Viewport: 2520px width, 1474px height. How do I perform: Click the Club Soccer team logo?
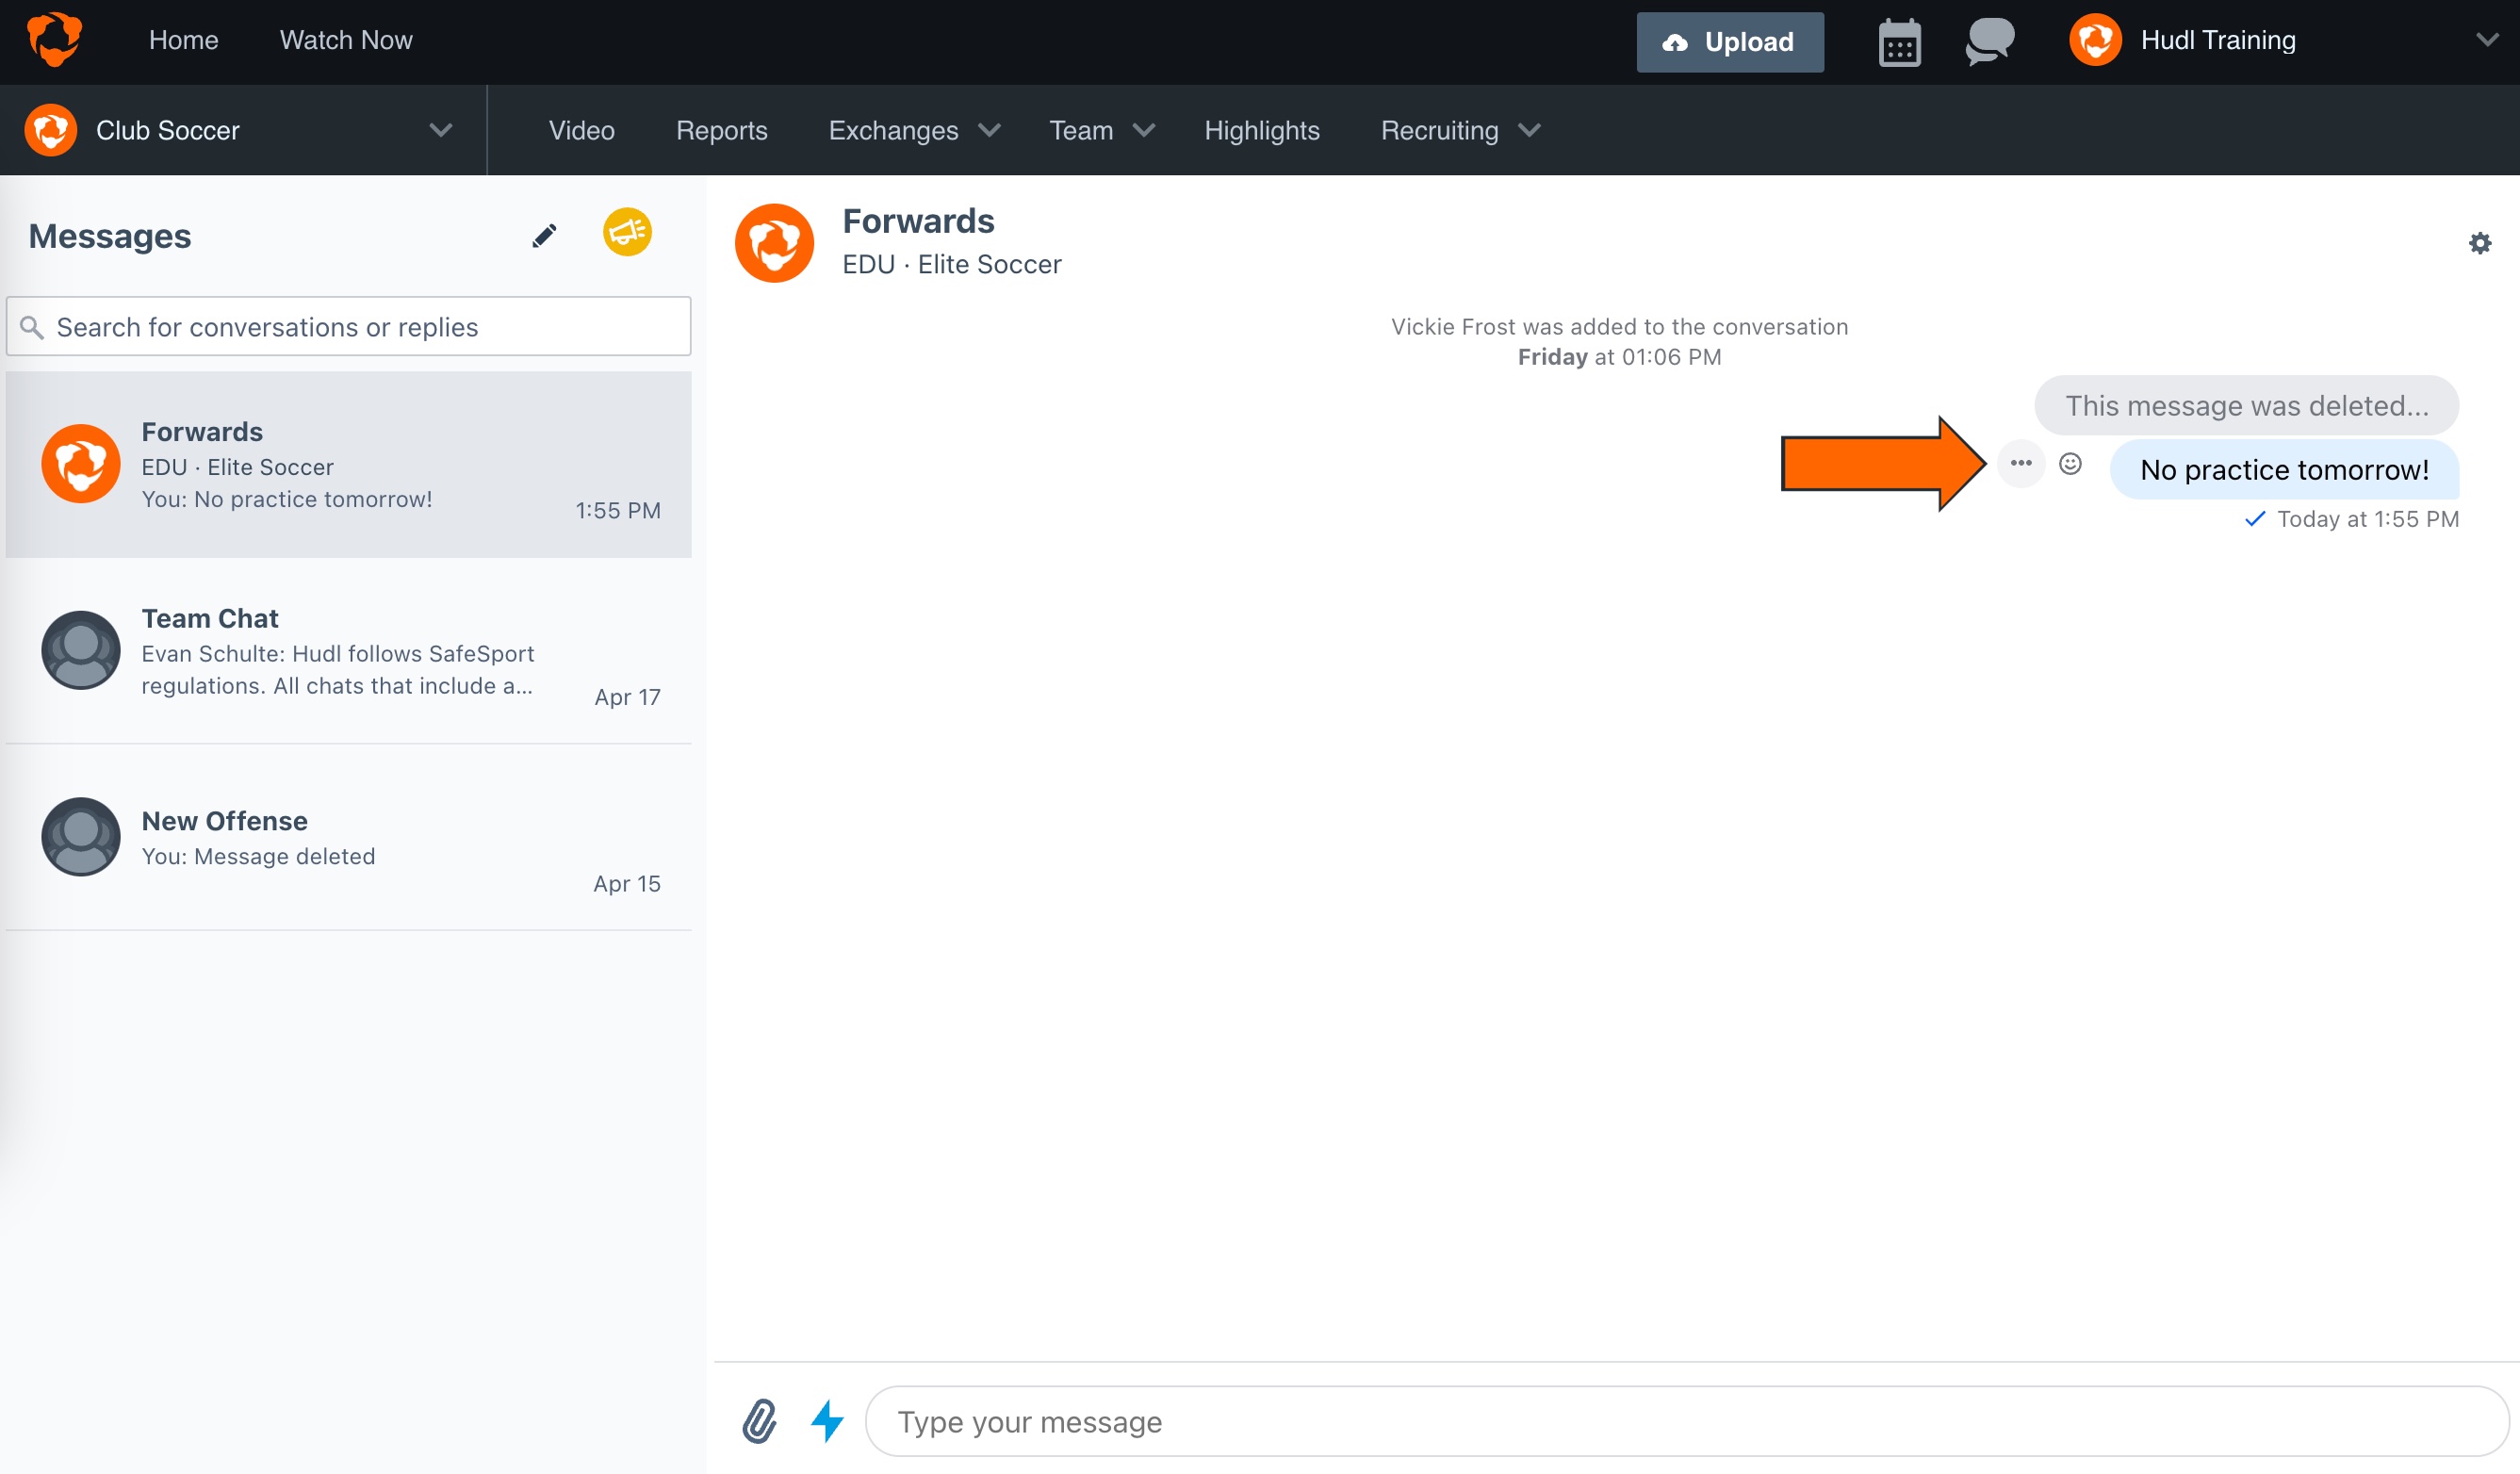[51, 130]
